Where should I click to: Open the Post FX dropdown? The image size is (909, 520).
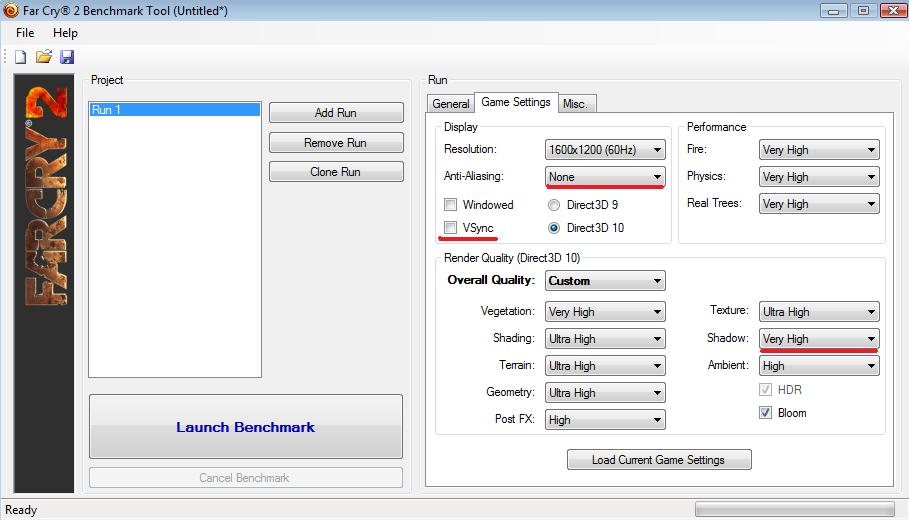click(x=605, y=420)
